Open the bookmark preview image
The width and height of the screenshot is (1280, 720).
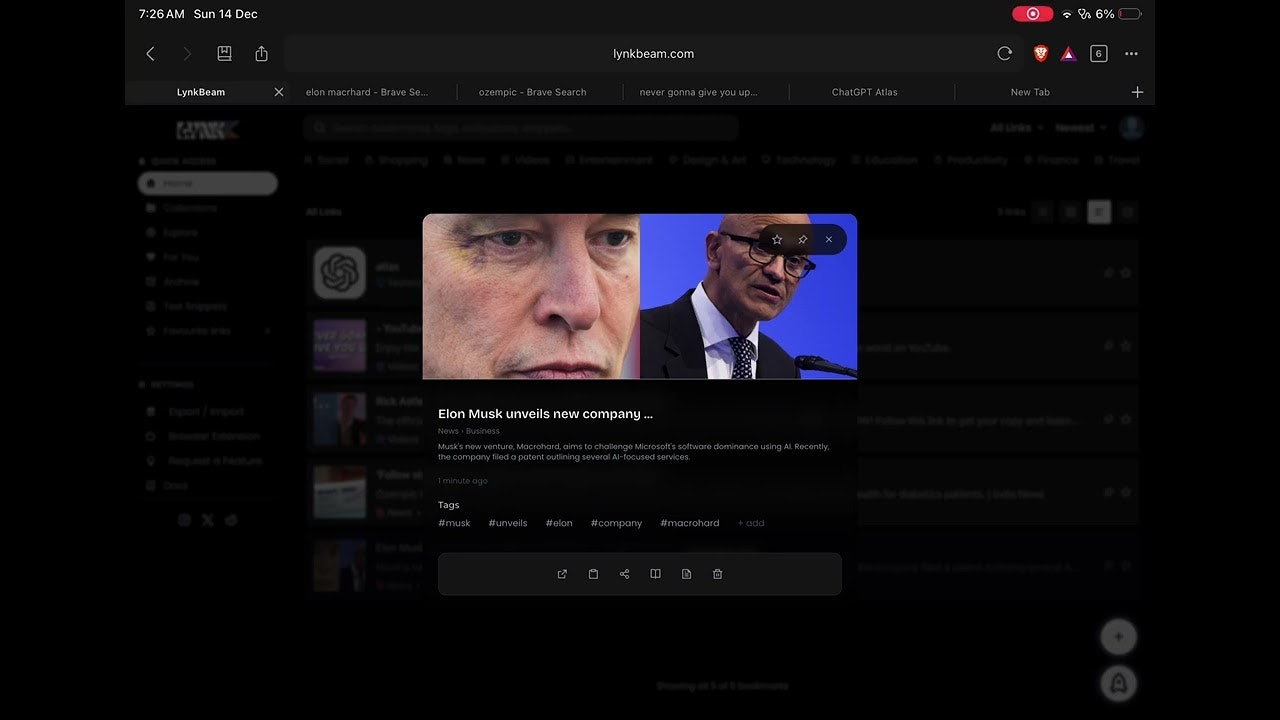[640, 296]
